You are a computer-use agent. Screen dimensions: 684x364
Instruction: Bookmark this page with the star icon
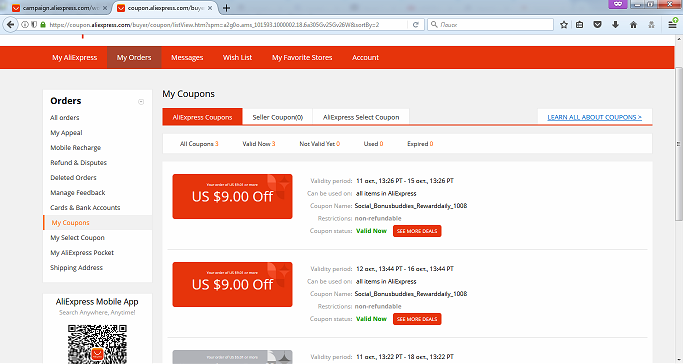(x=564, y=25)
